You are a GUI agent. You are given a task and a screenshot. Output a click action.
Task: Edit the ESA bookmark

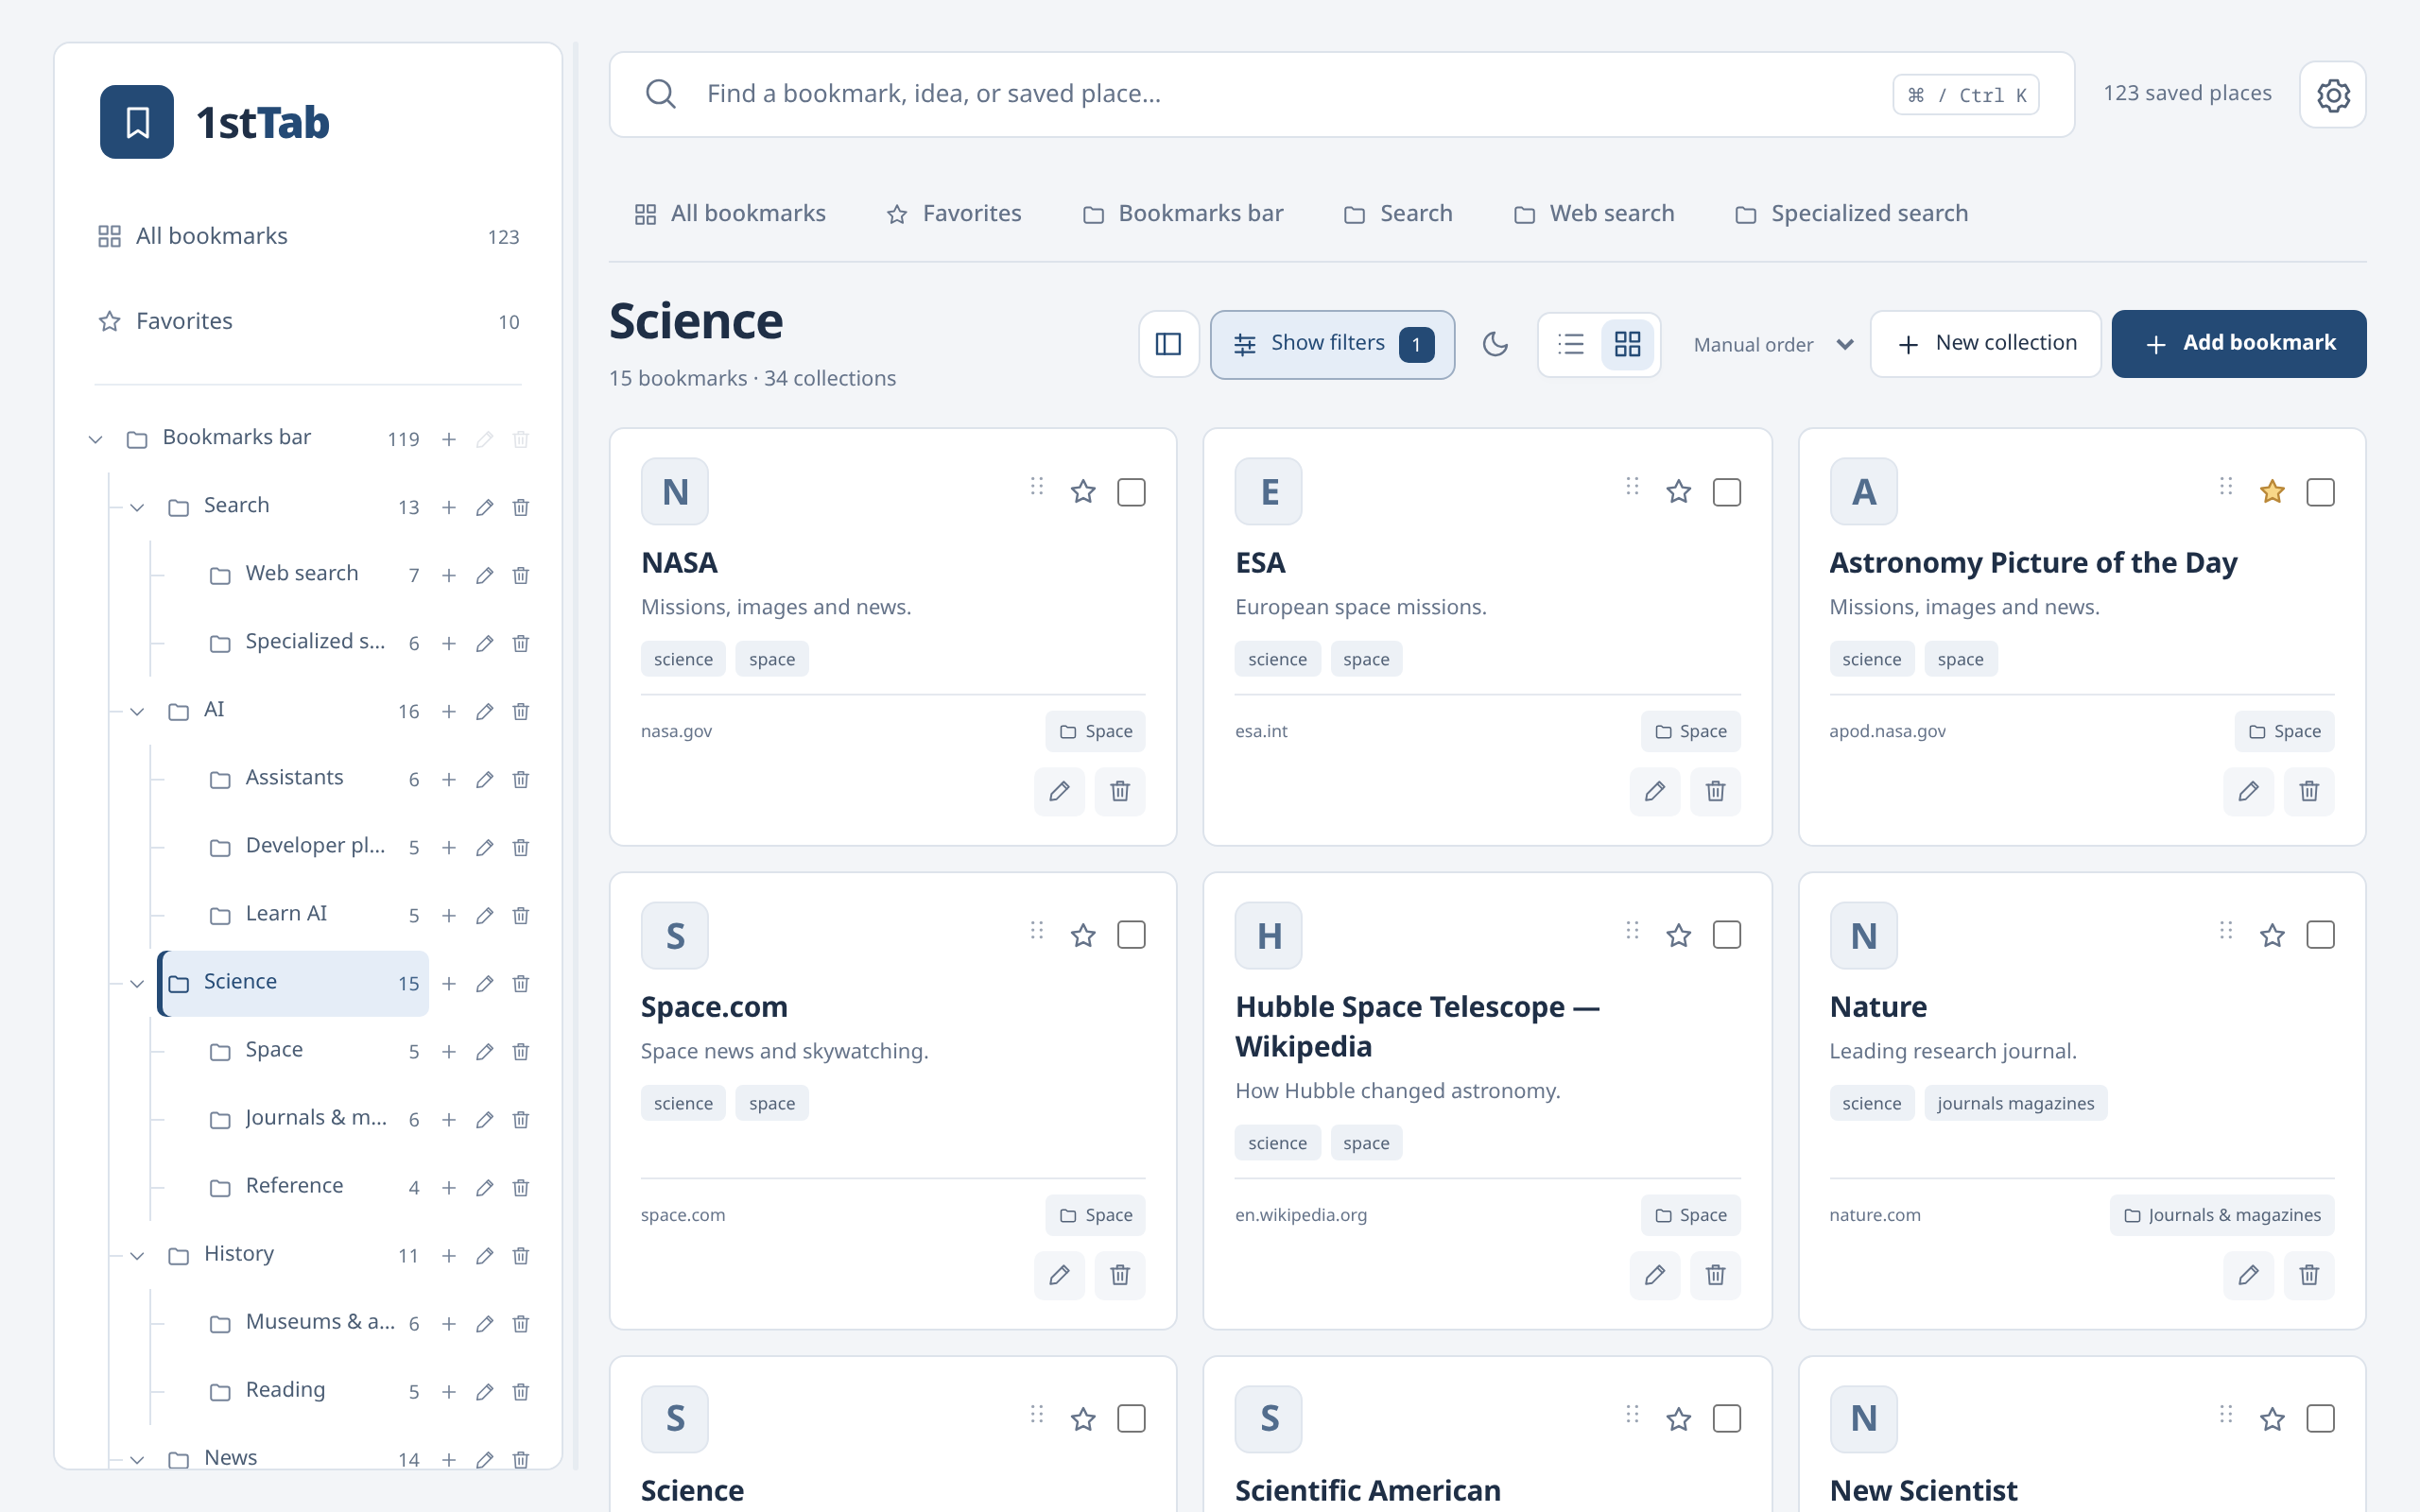click(x=1654, y=791)
